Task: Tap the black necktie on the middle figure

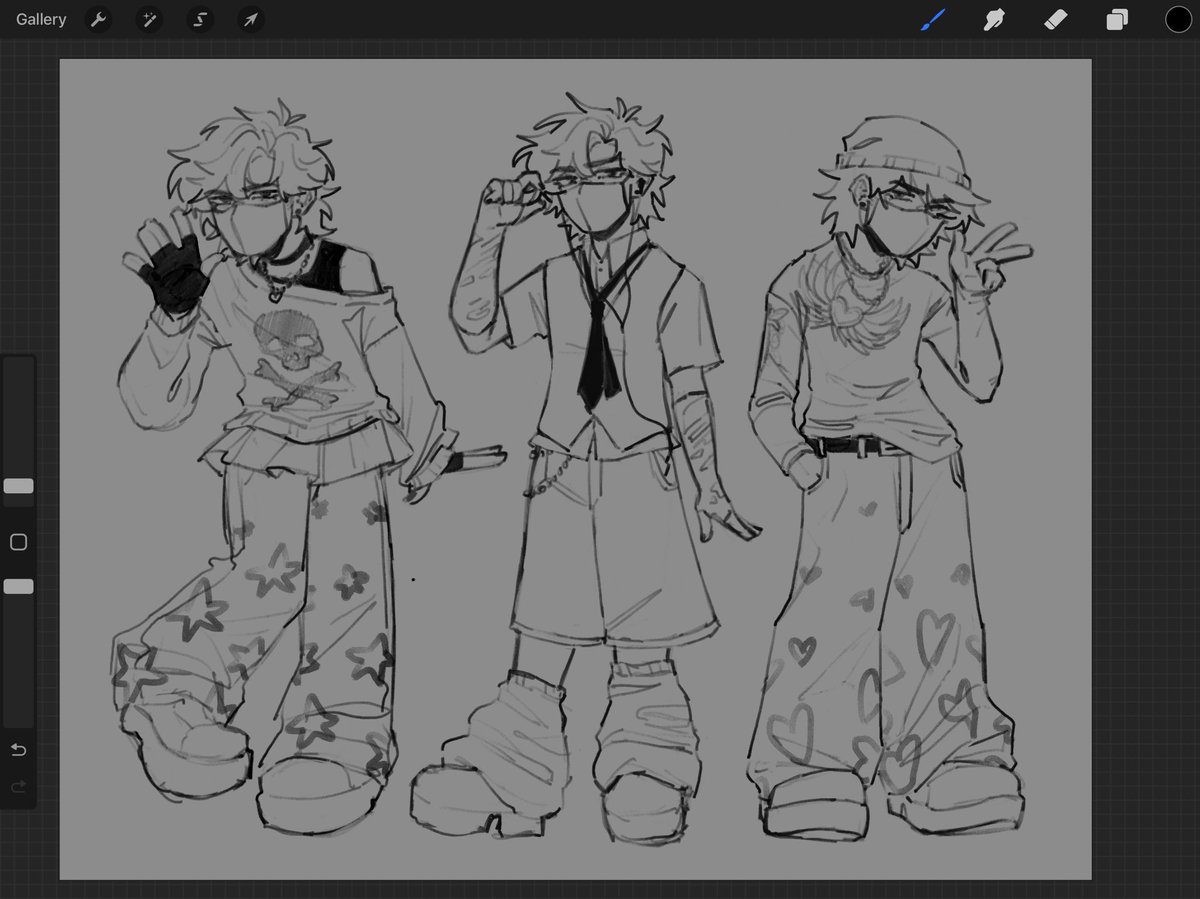Action: [598, 345]
